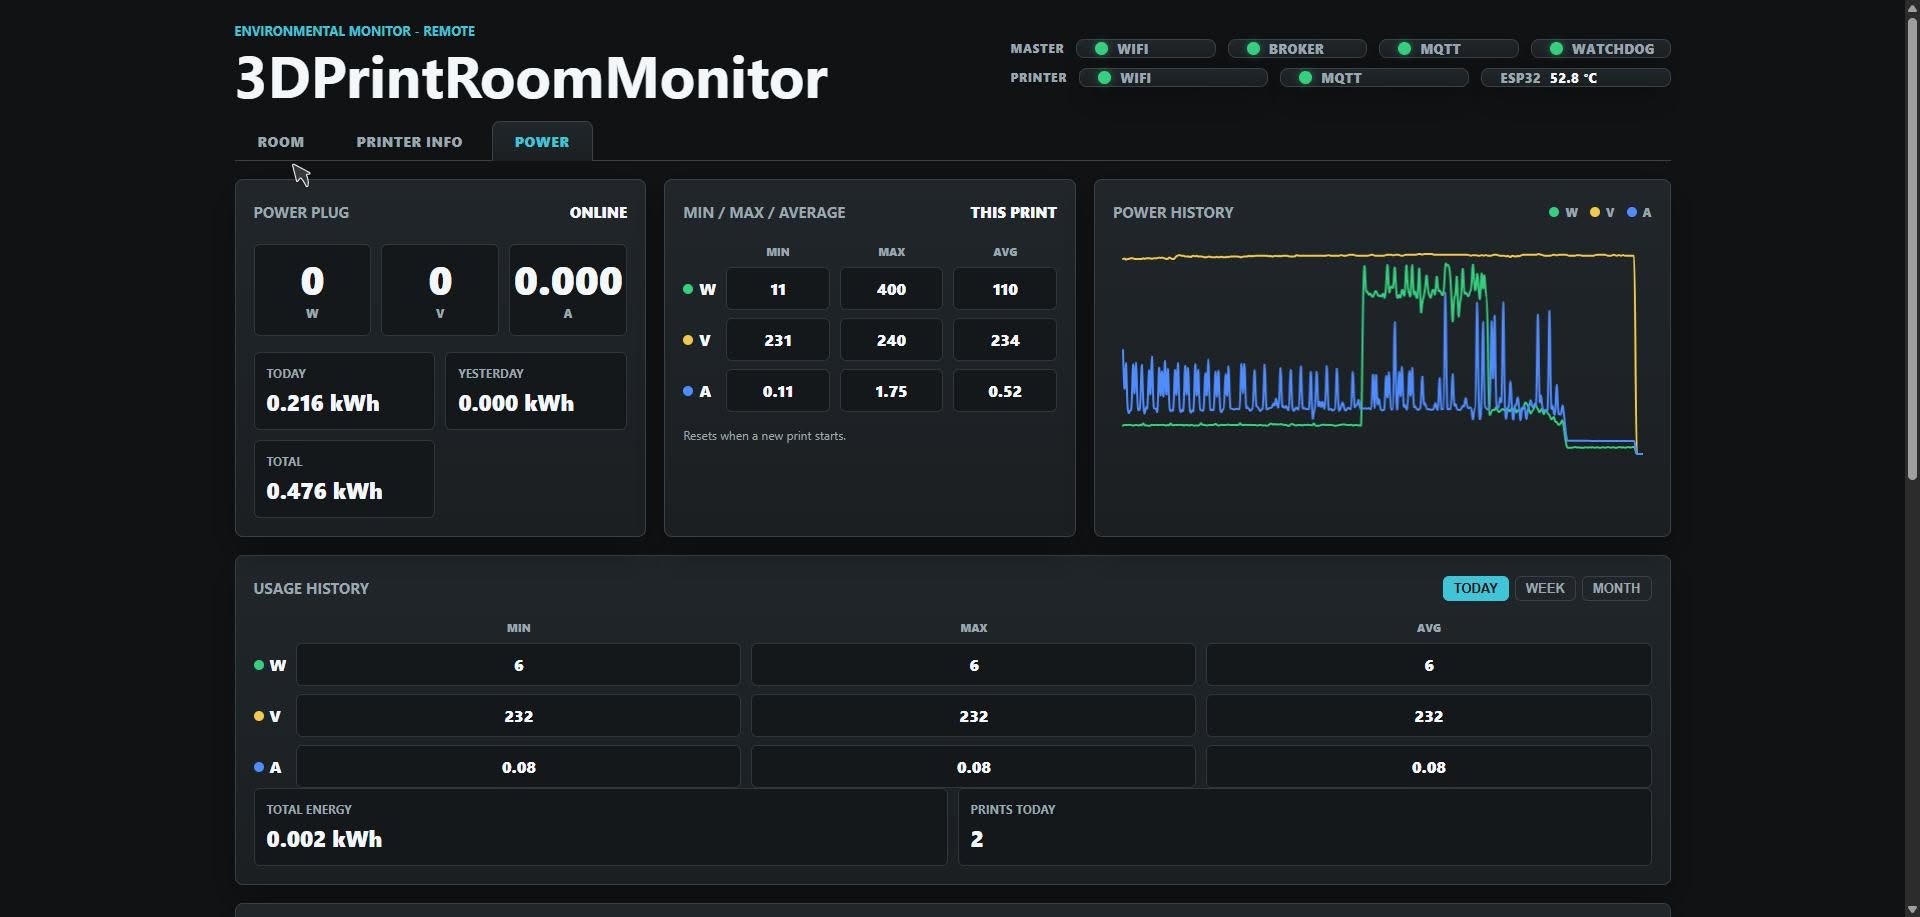Click the W max value 400
Screen dimensions: 1920x917
(x=891, y=289)
